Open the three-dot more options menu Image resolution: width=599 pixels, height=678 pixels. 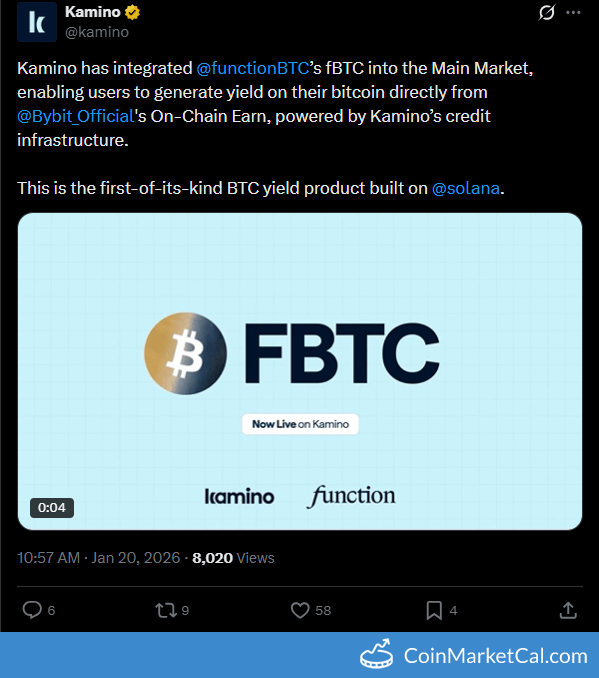coord(573,12)
